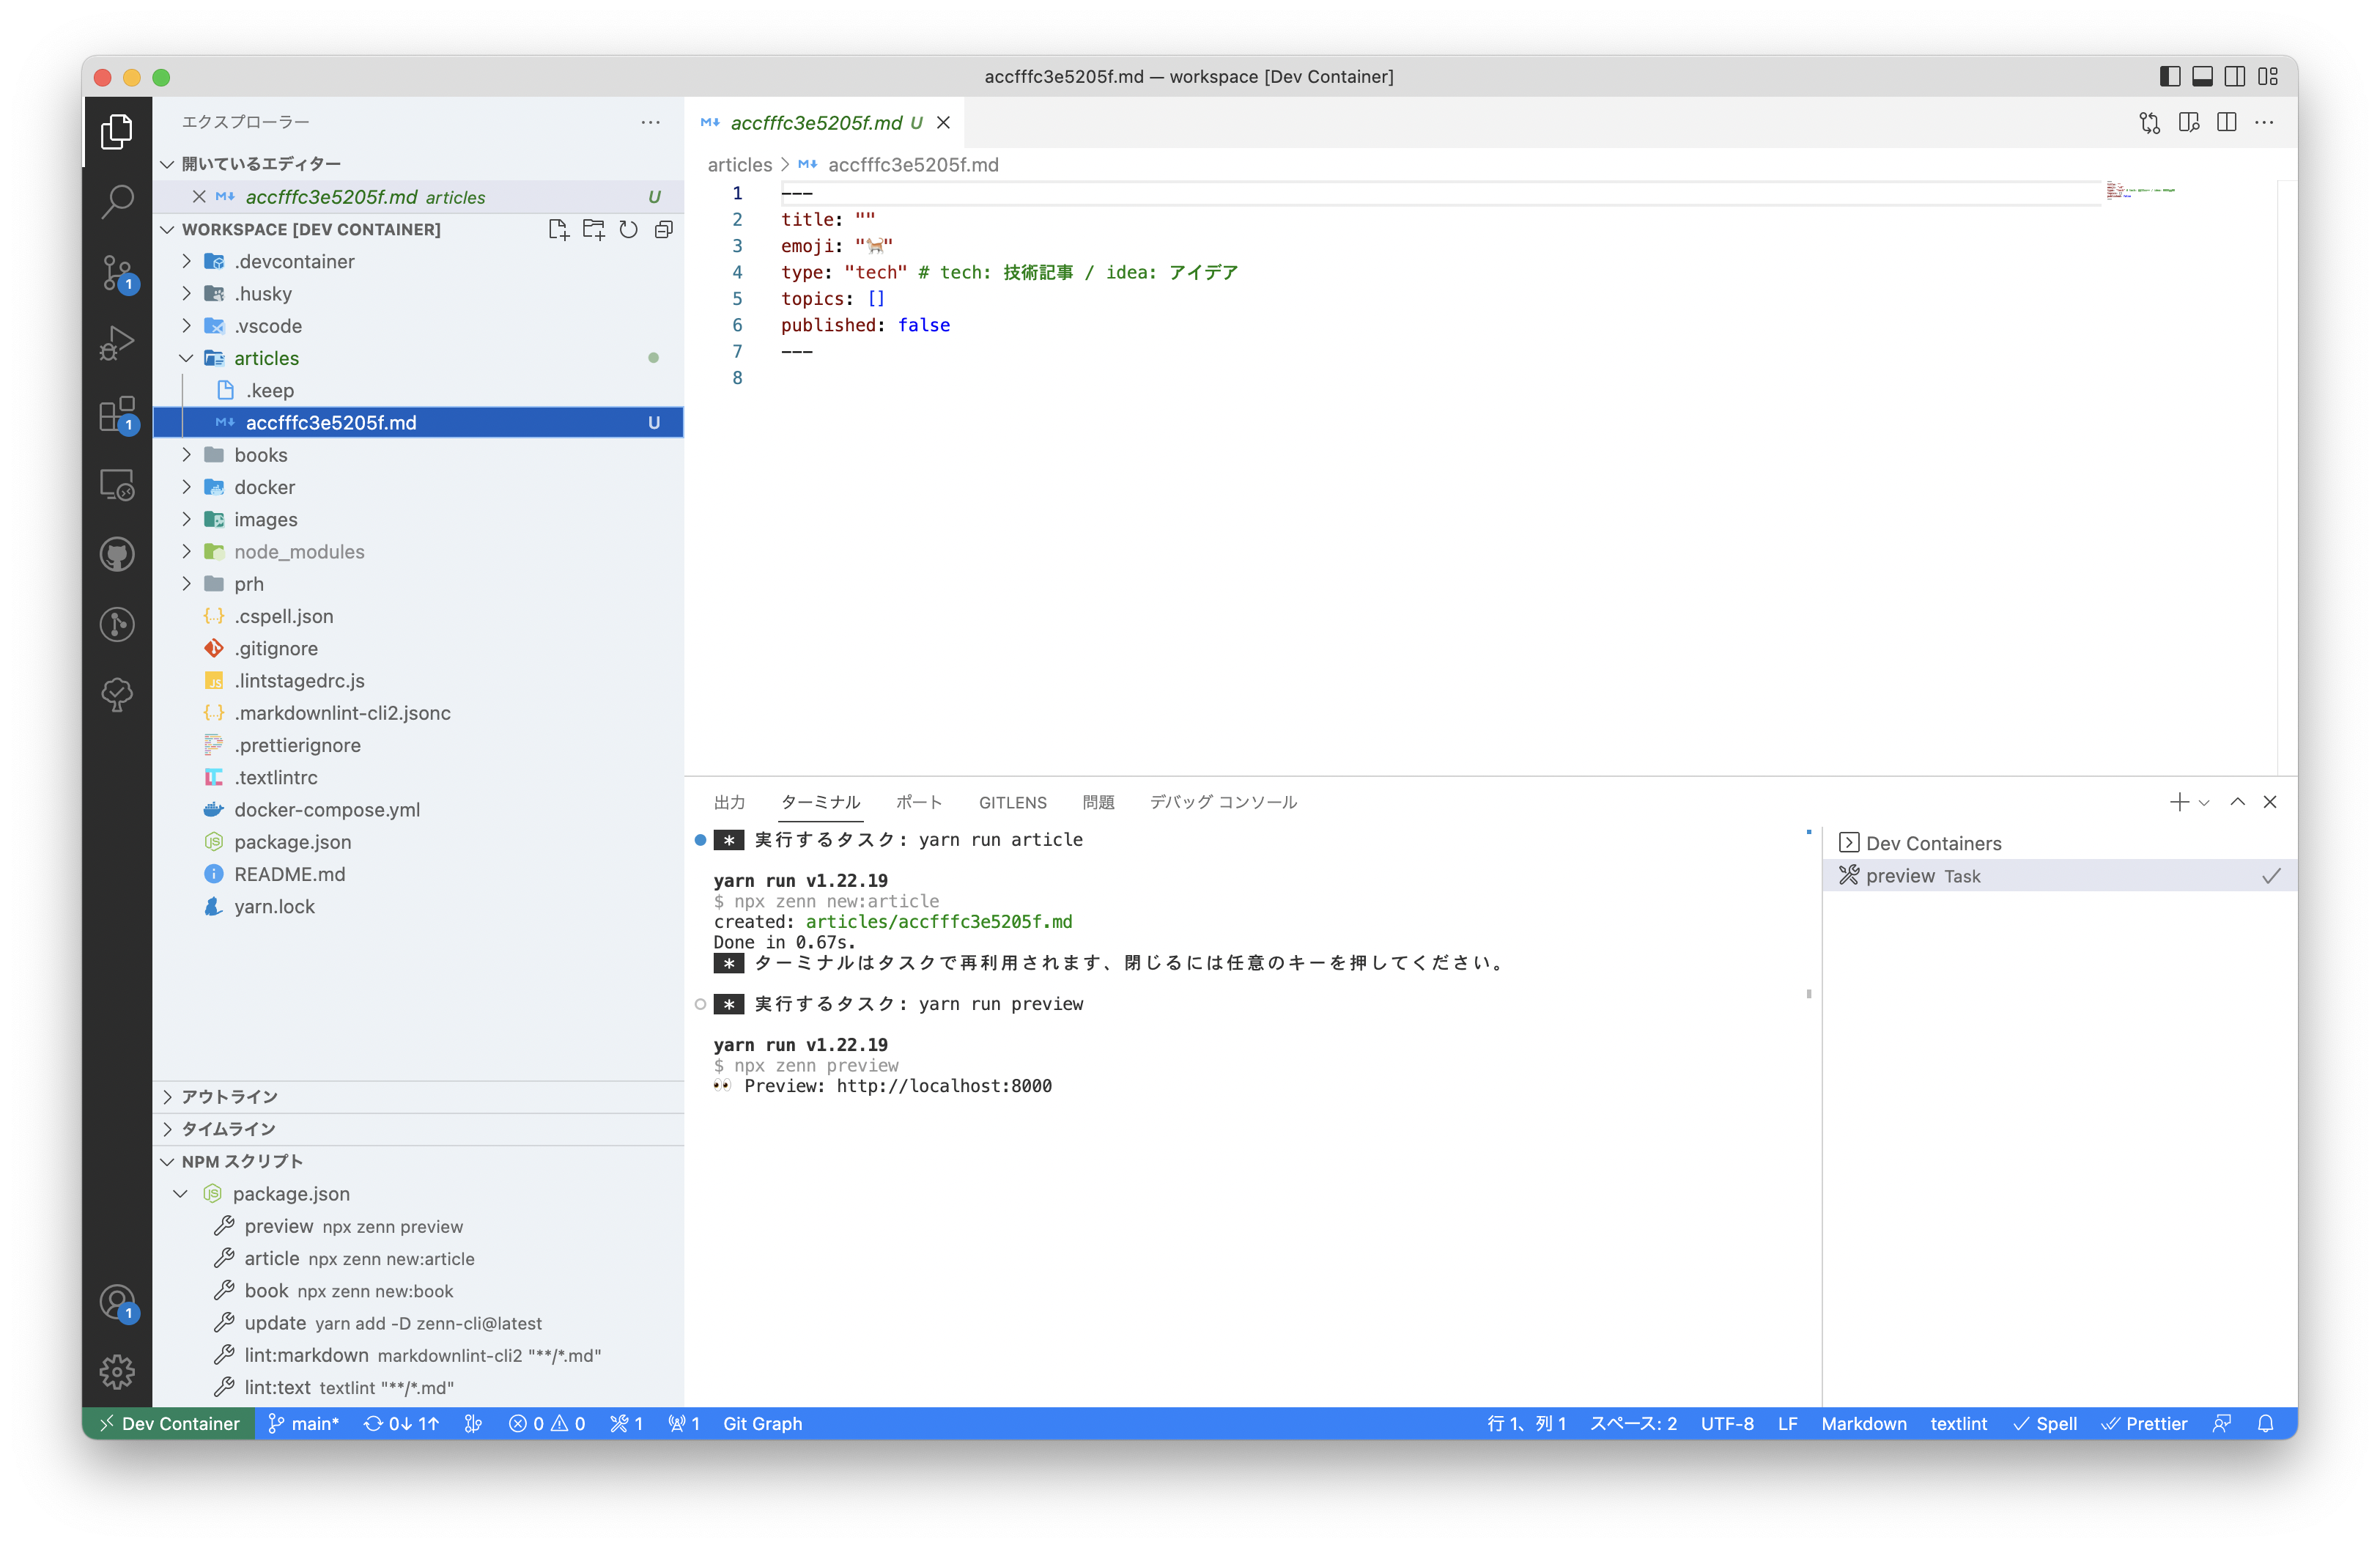The height and width of the screenshot is (1548, 2380).
Task: Maximize the panel with up chevron
Action: pyautogui.click(x=2238, y=802)
